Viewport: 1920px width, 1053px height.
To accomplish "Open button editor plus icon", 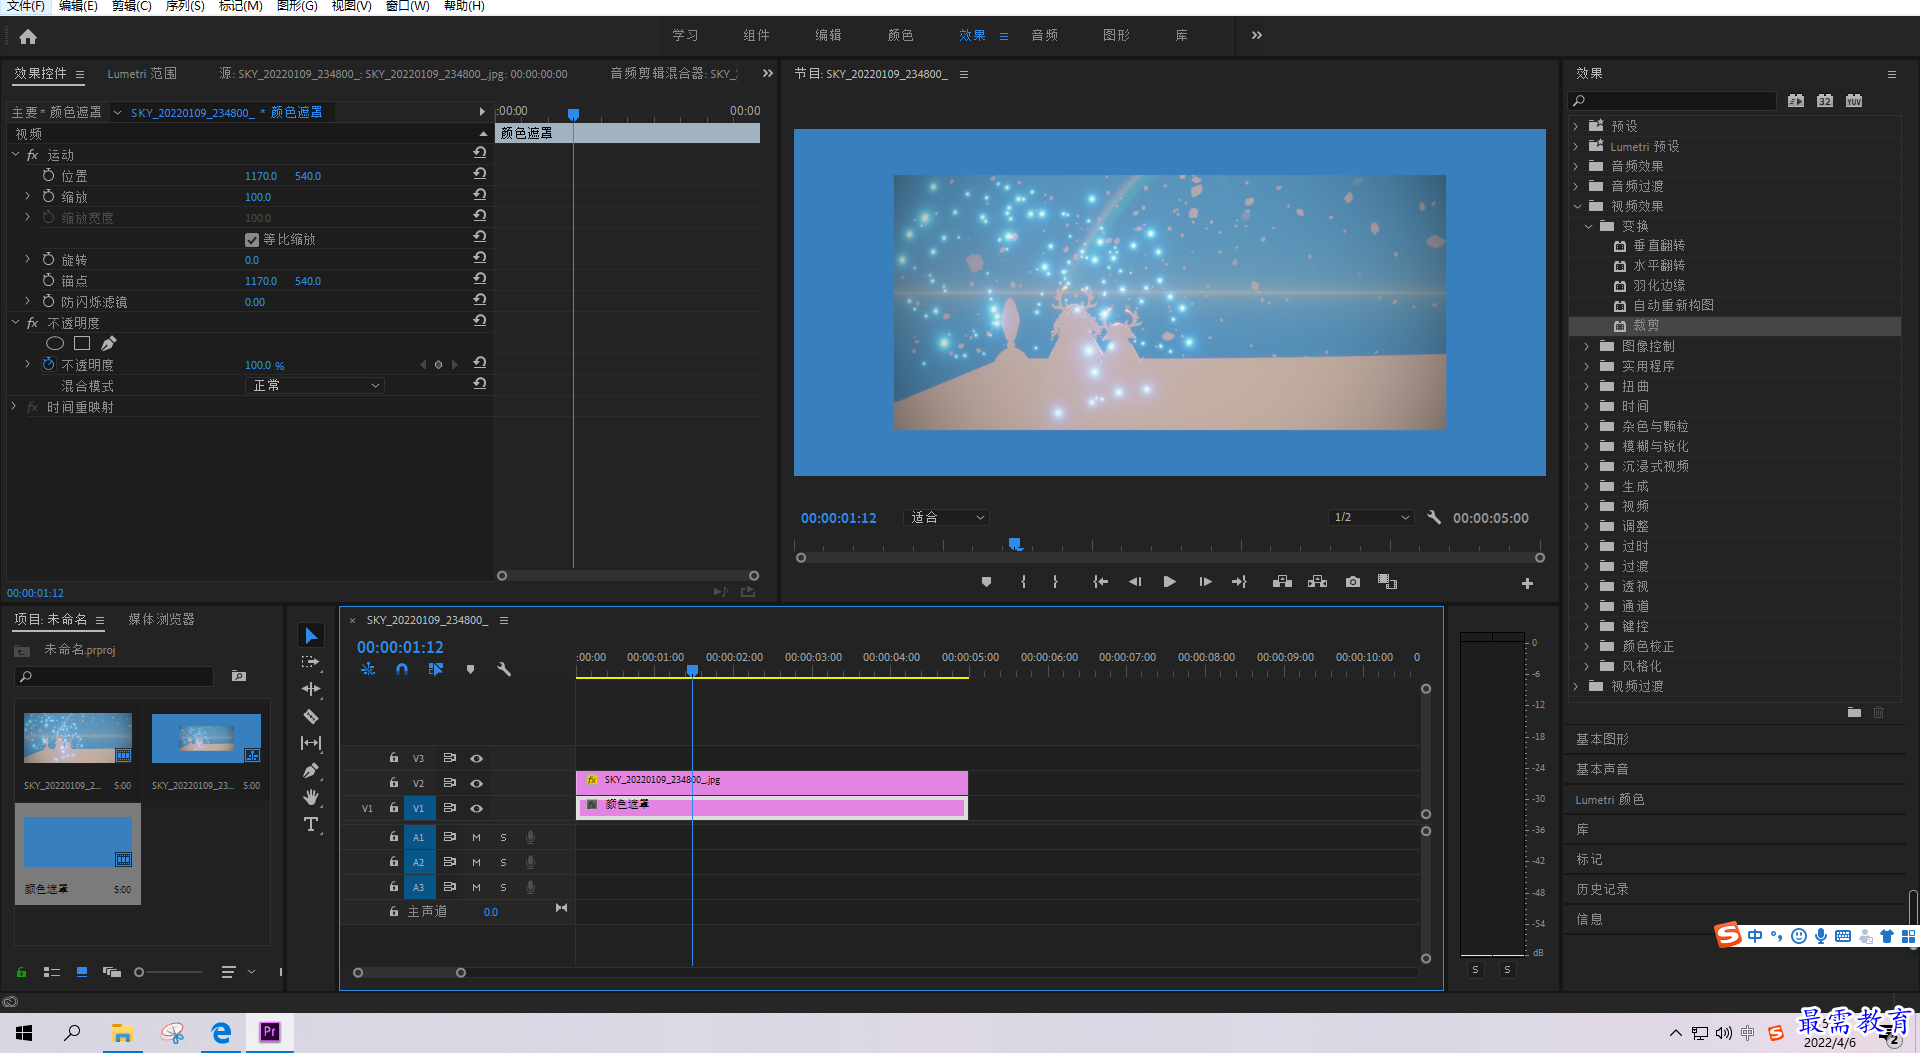I will [x=1527, y=583].
